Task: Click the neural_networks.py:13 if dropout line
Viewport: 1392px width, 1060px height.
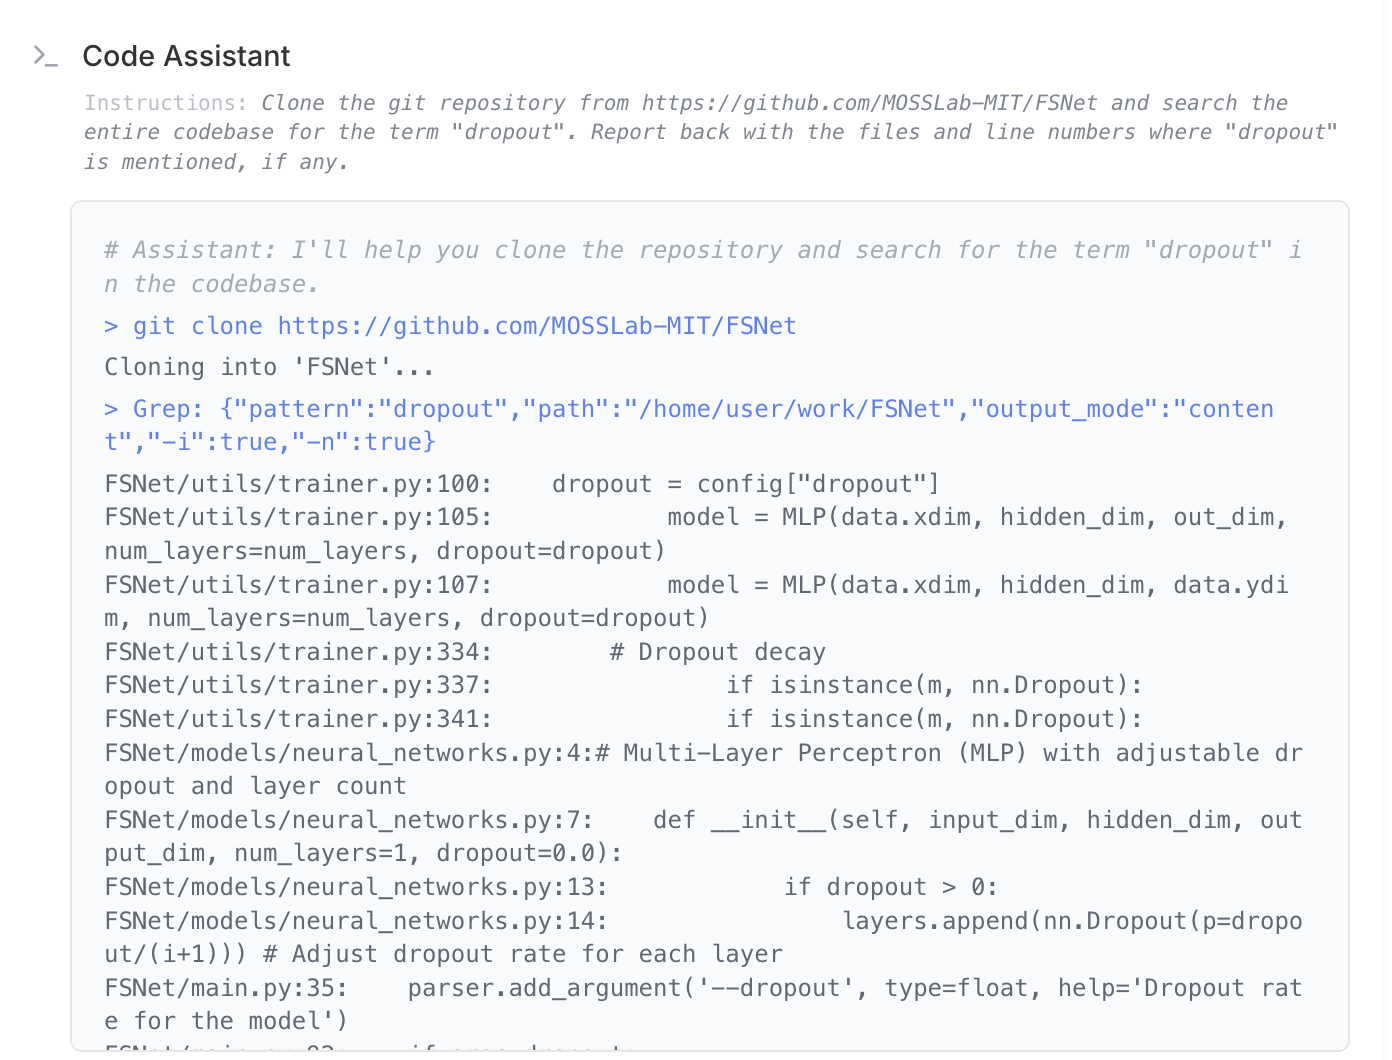Action: coord(551,887)
